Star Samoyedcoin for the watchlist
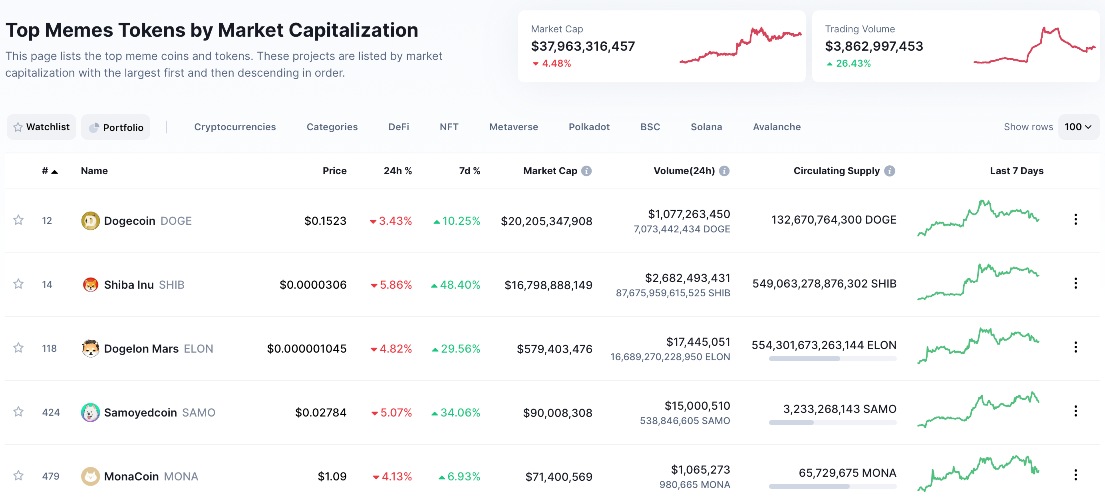1105x500 pixels. point(18,411)
